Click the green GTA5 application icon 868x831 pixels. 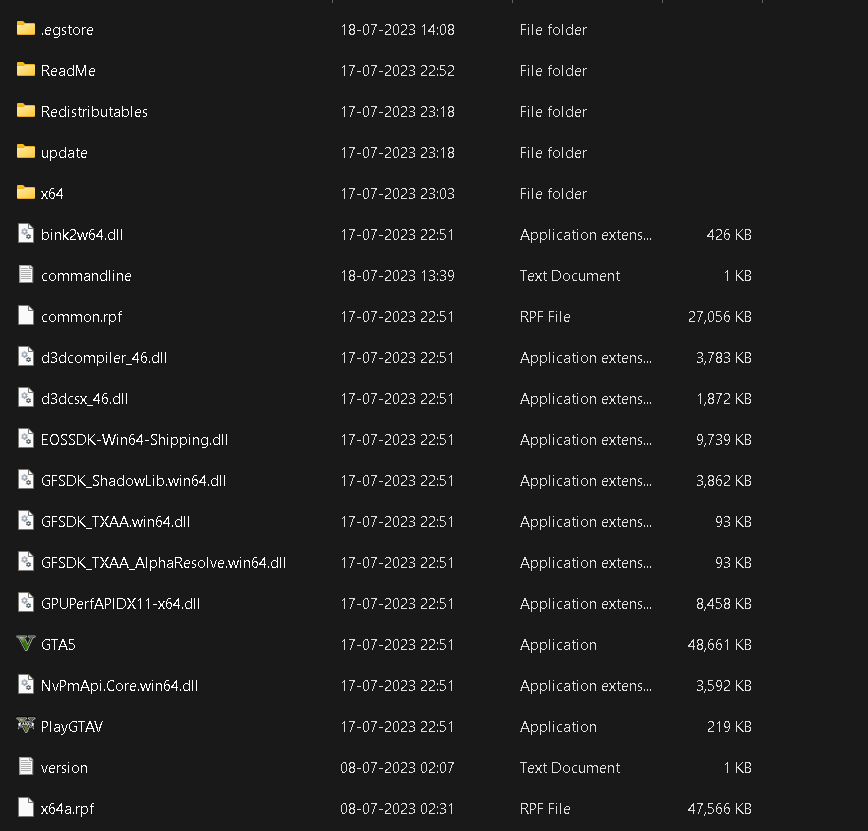25,643
